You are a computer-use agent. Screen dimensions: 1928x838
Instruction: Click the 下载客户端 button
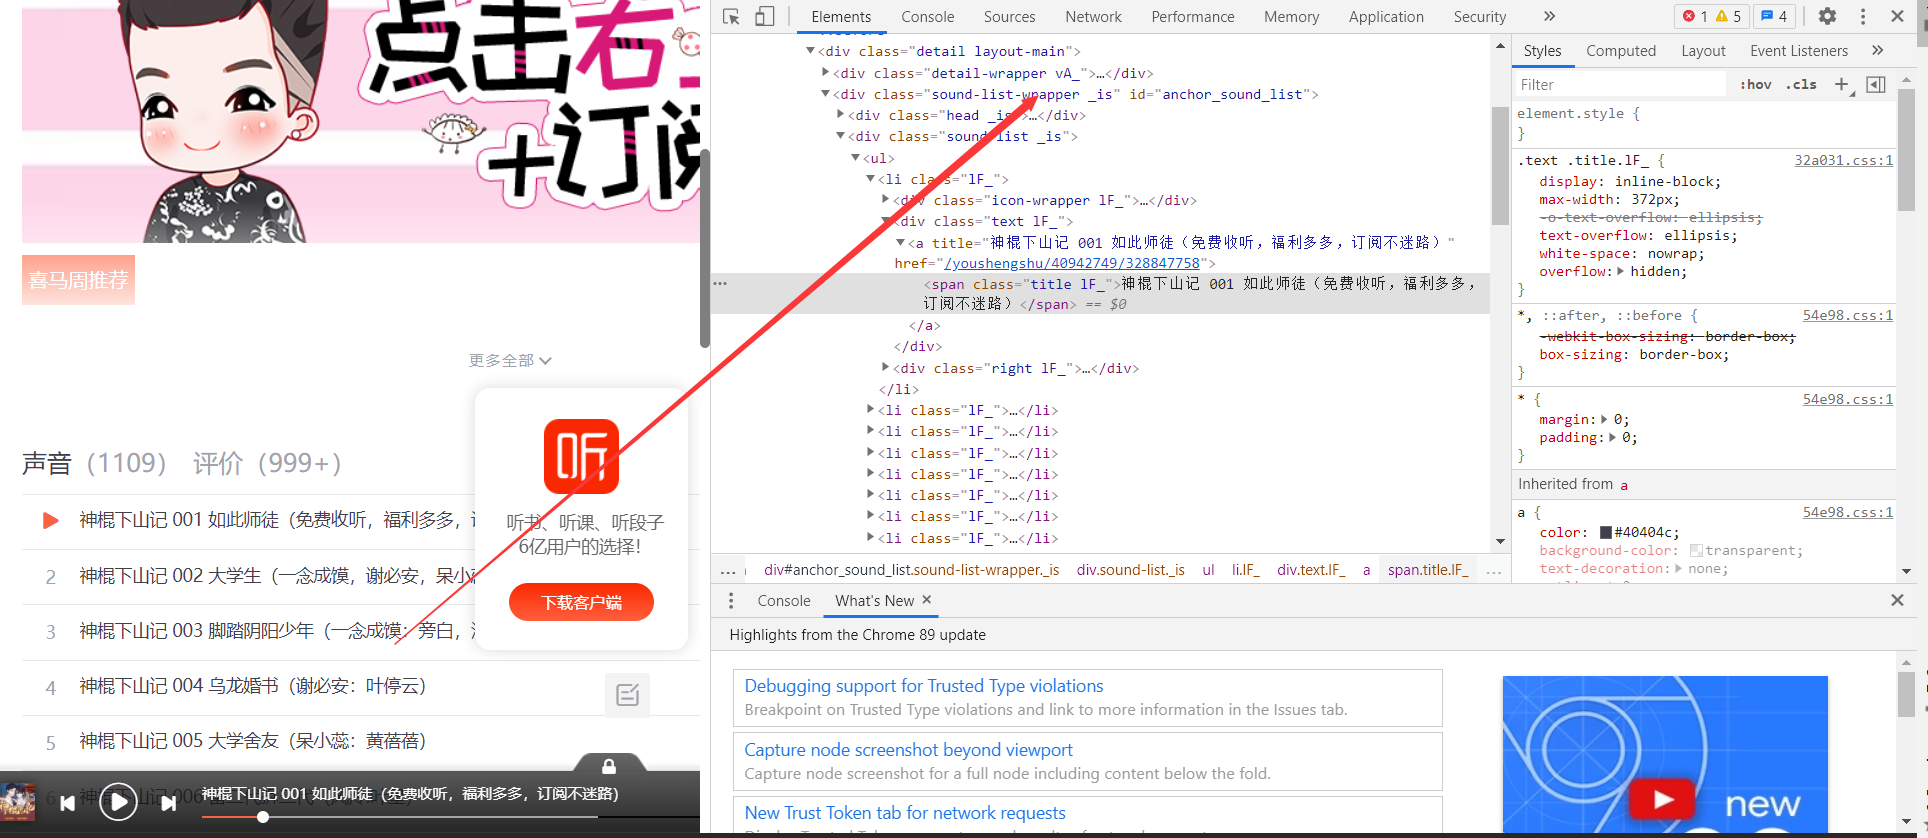click(x=581, y=602)
